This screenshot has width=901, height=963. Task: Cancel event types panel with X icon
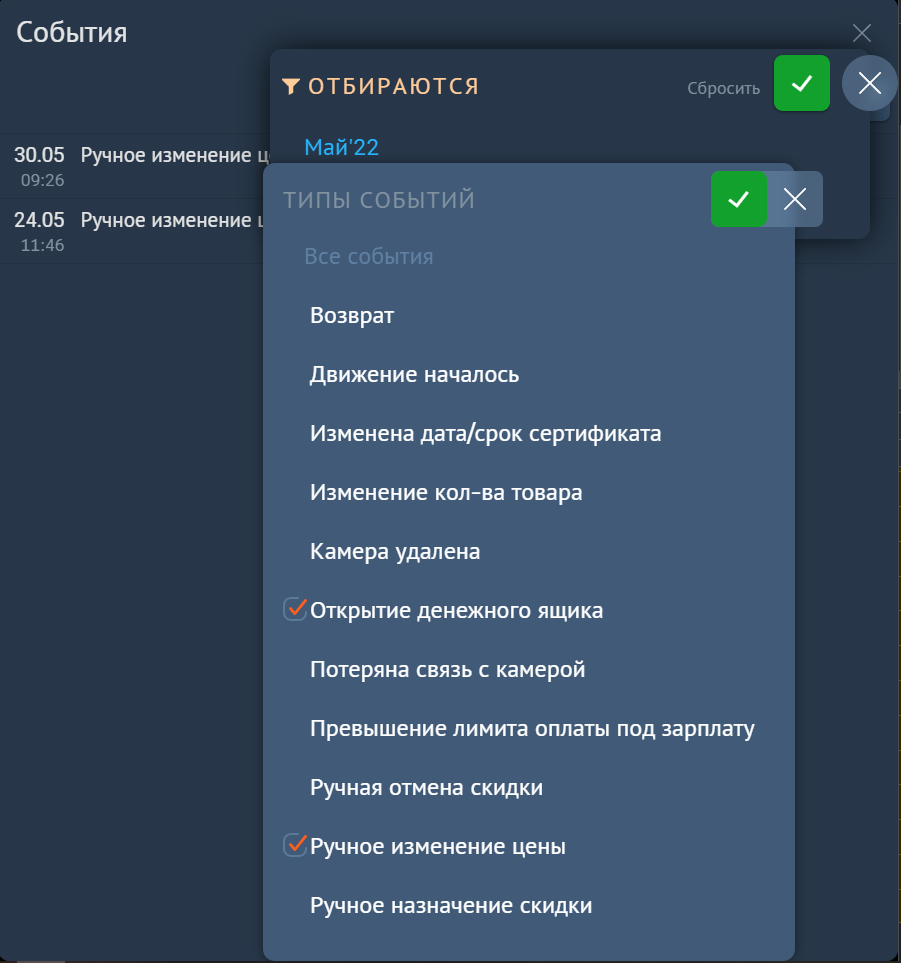pyautogui.click(x=795, y=199)
